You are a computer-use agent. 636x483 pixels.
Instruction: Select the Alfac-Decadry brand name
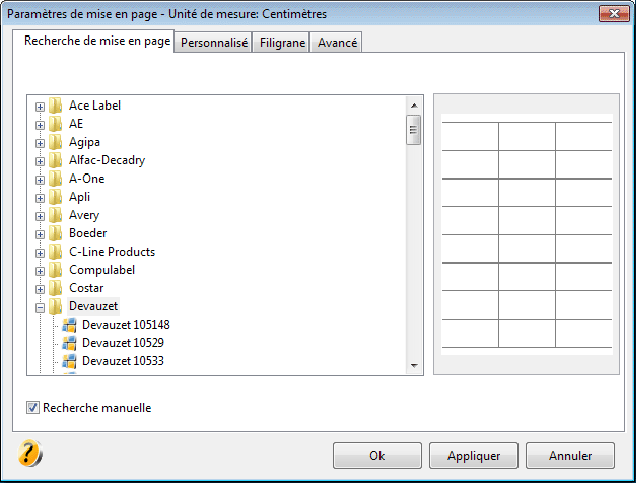tap(107, 160)
